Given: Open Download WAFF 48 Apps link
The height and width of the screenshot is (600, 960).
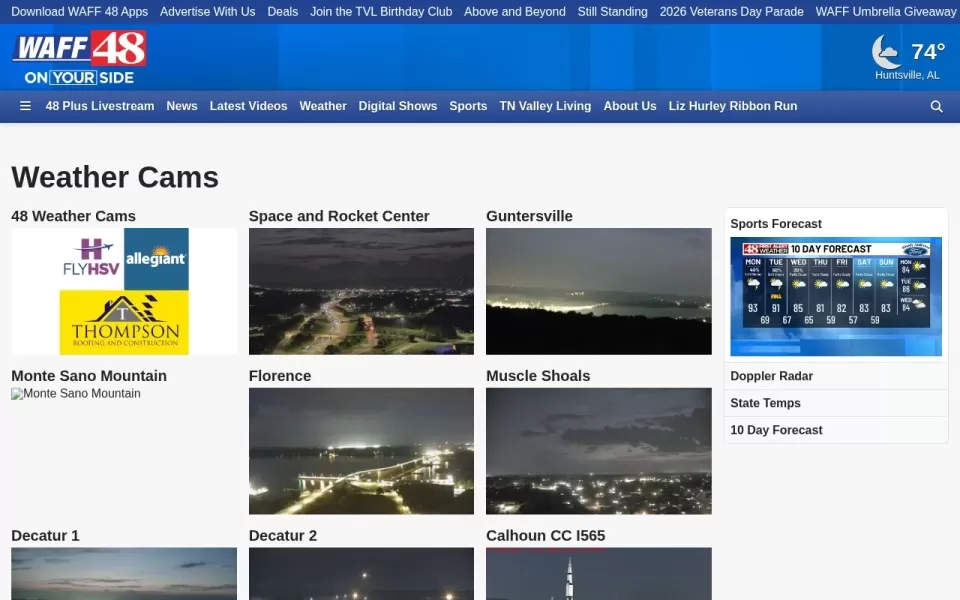Looking at the screenshot, I should (x=80, y=12).
